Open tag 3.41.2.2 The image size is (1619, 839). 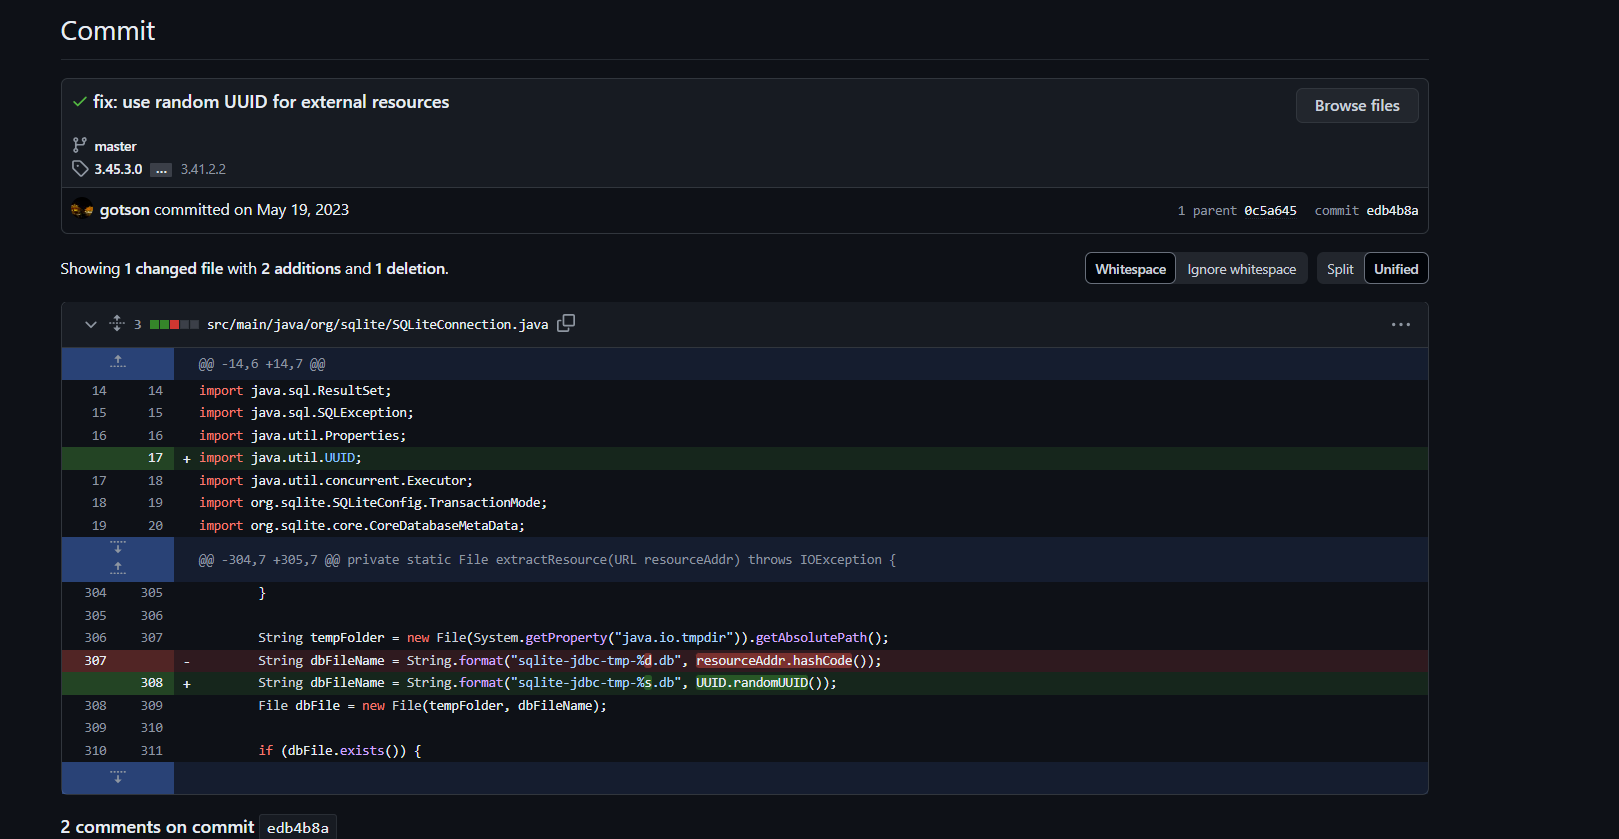click(203, 169)
